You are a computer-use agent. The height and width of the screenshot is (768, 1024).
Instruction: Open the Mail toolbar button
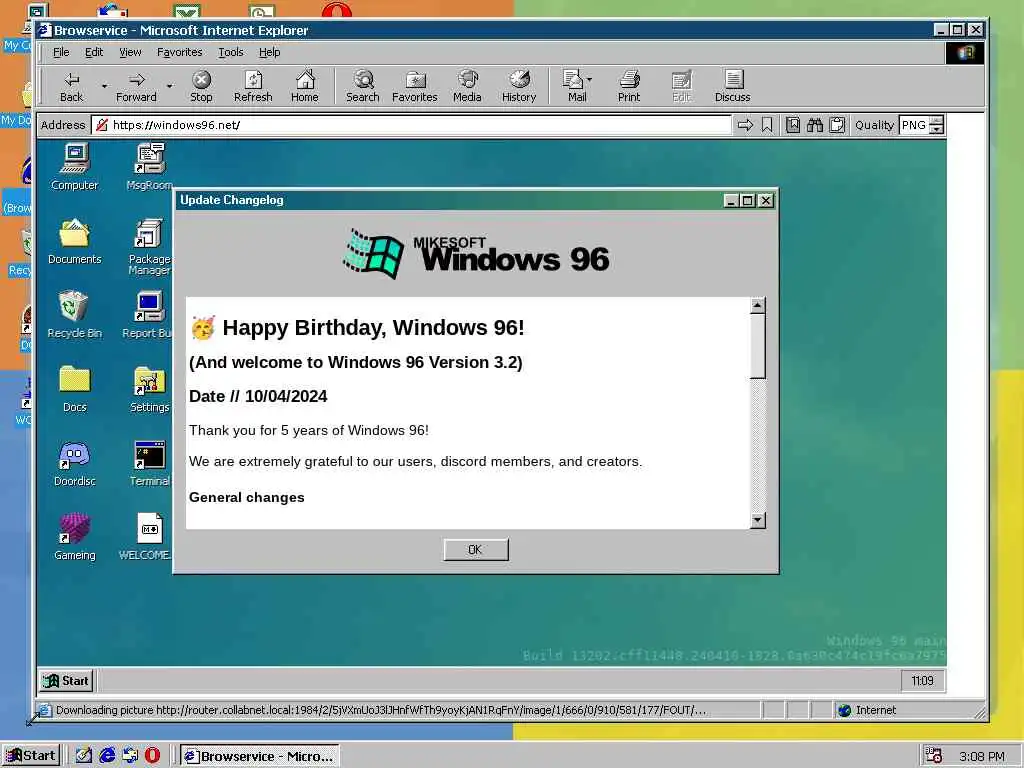[577, 86]
